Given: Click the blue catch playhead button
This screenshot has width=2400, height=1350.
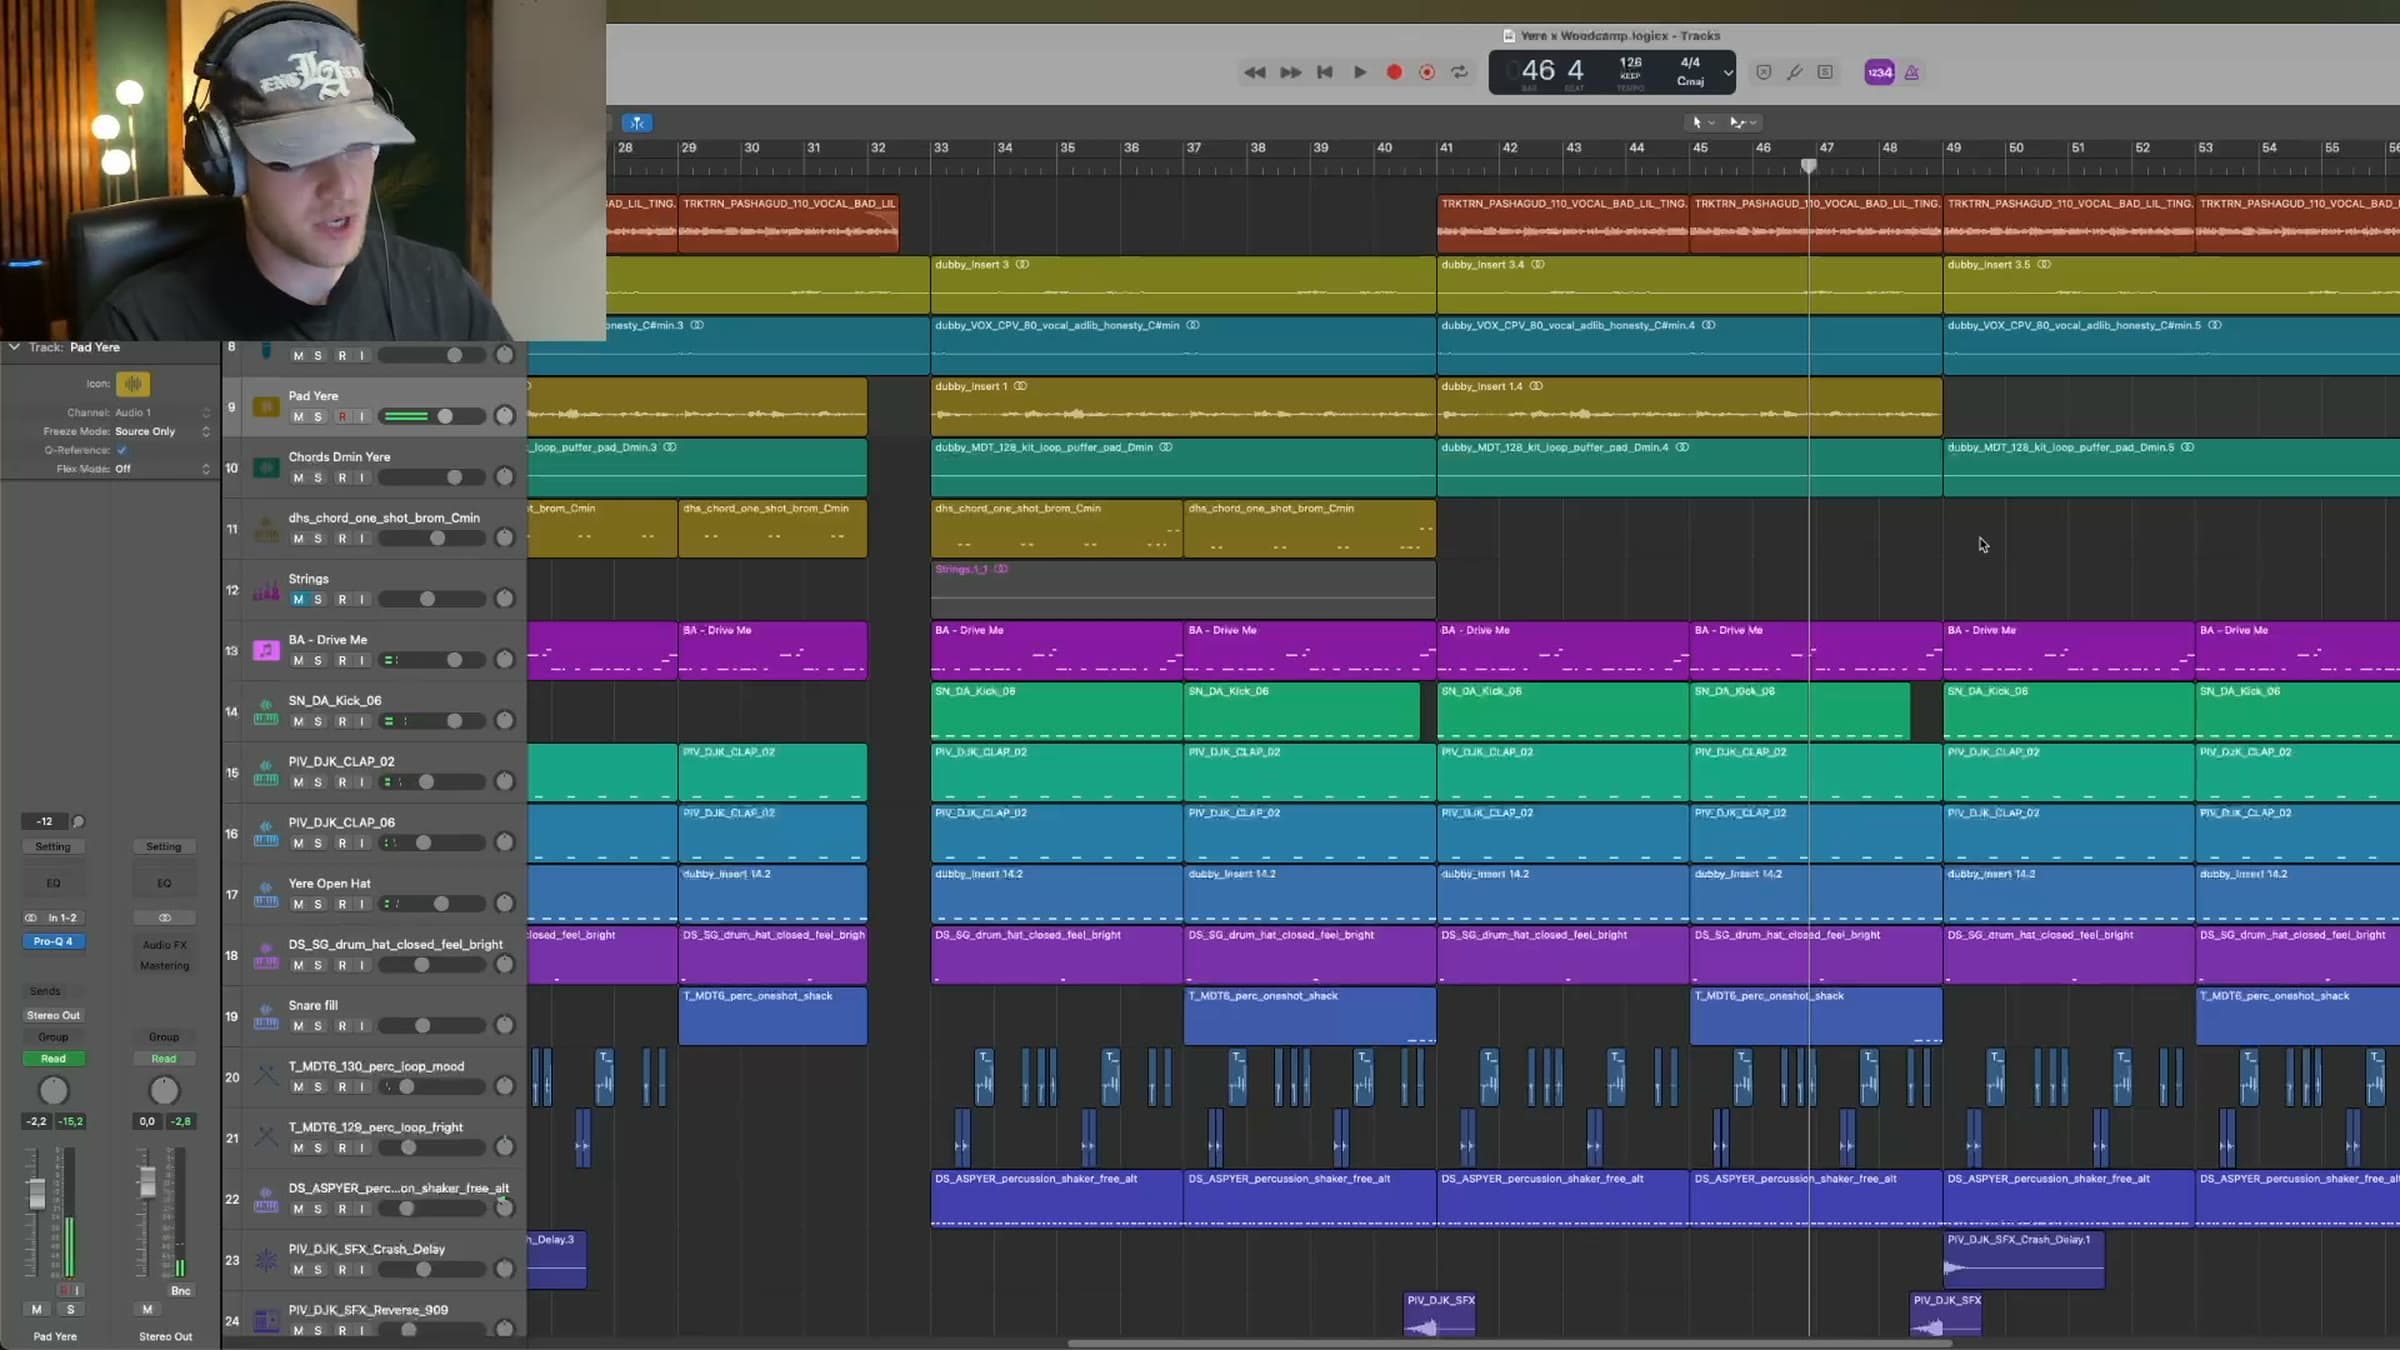Looking at the screenshot, I should point(637,123).
